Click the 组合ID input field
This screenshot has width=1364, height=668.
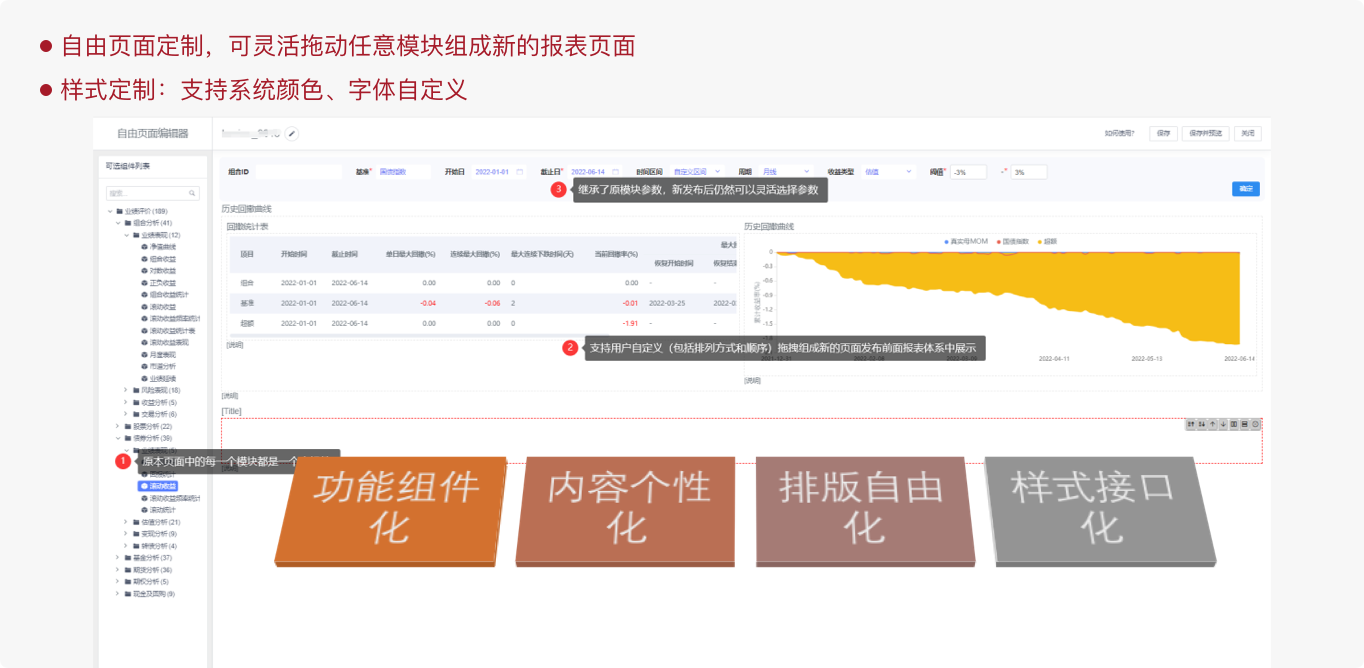point(298,172)
